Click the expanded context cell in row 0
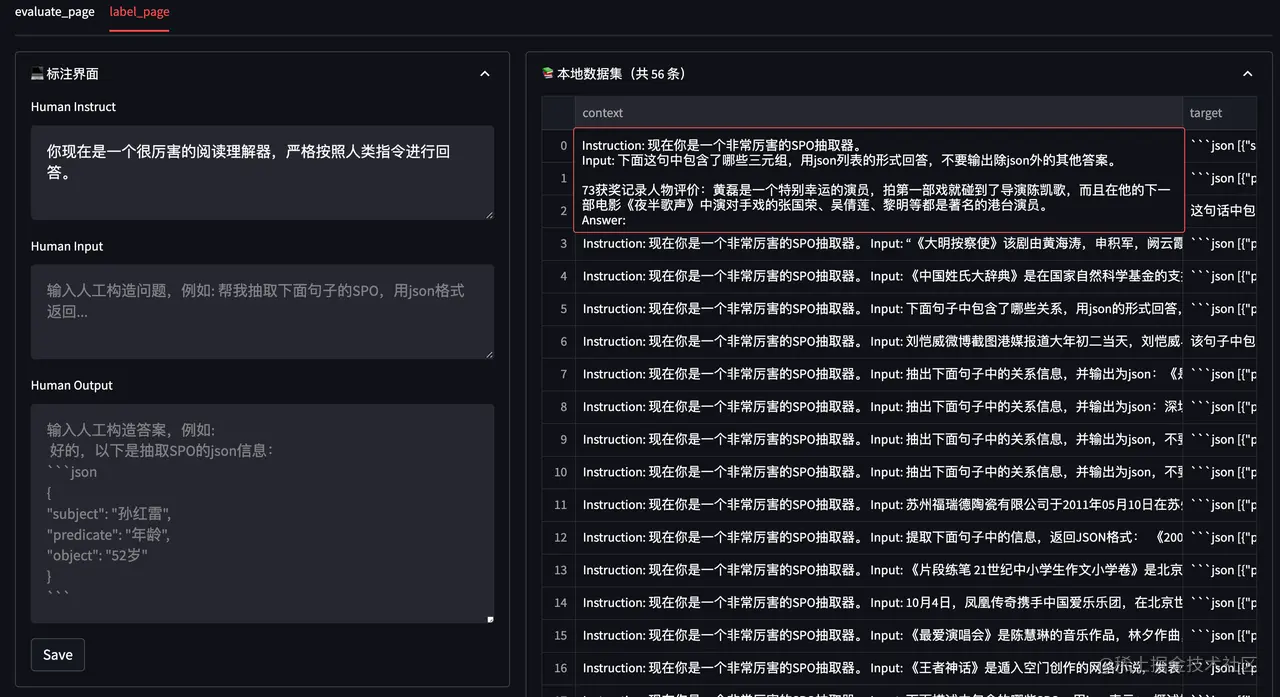 pos(879,180)
